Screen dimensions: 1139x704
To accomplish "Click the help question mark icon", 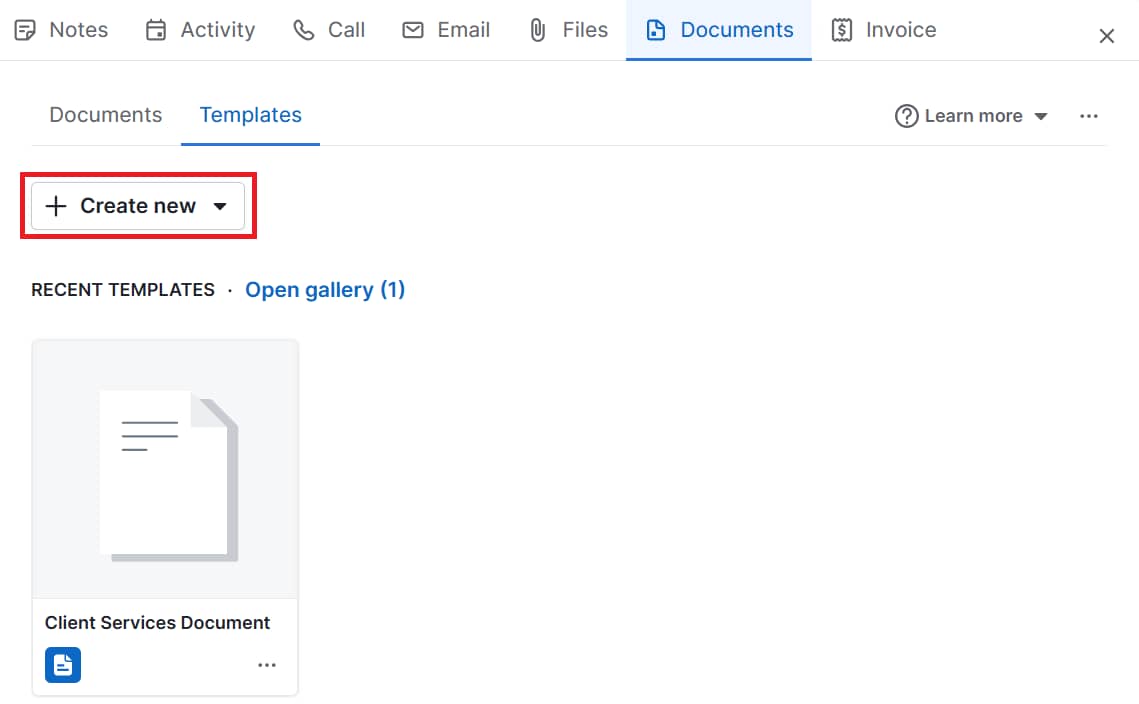I will [x=905, y=116].
